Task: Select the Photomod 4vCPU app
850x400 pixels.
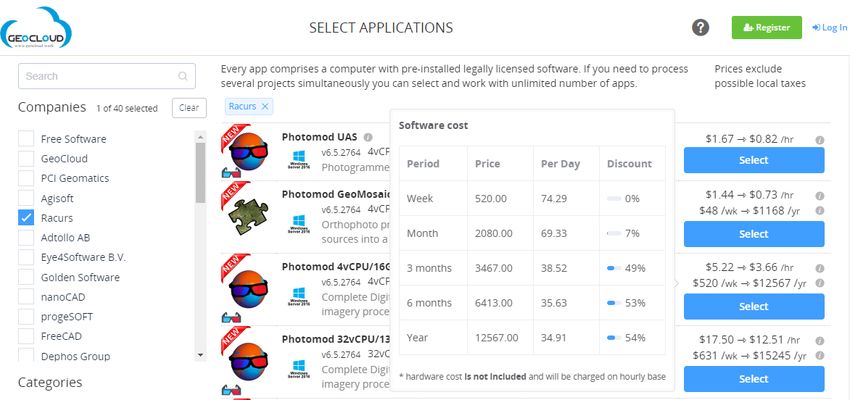Action: coord(754,306)
